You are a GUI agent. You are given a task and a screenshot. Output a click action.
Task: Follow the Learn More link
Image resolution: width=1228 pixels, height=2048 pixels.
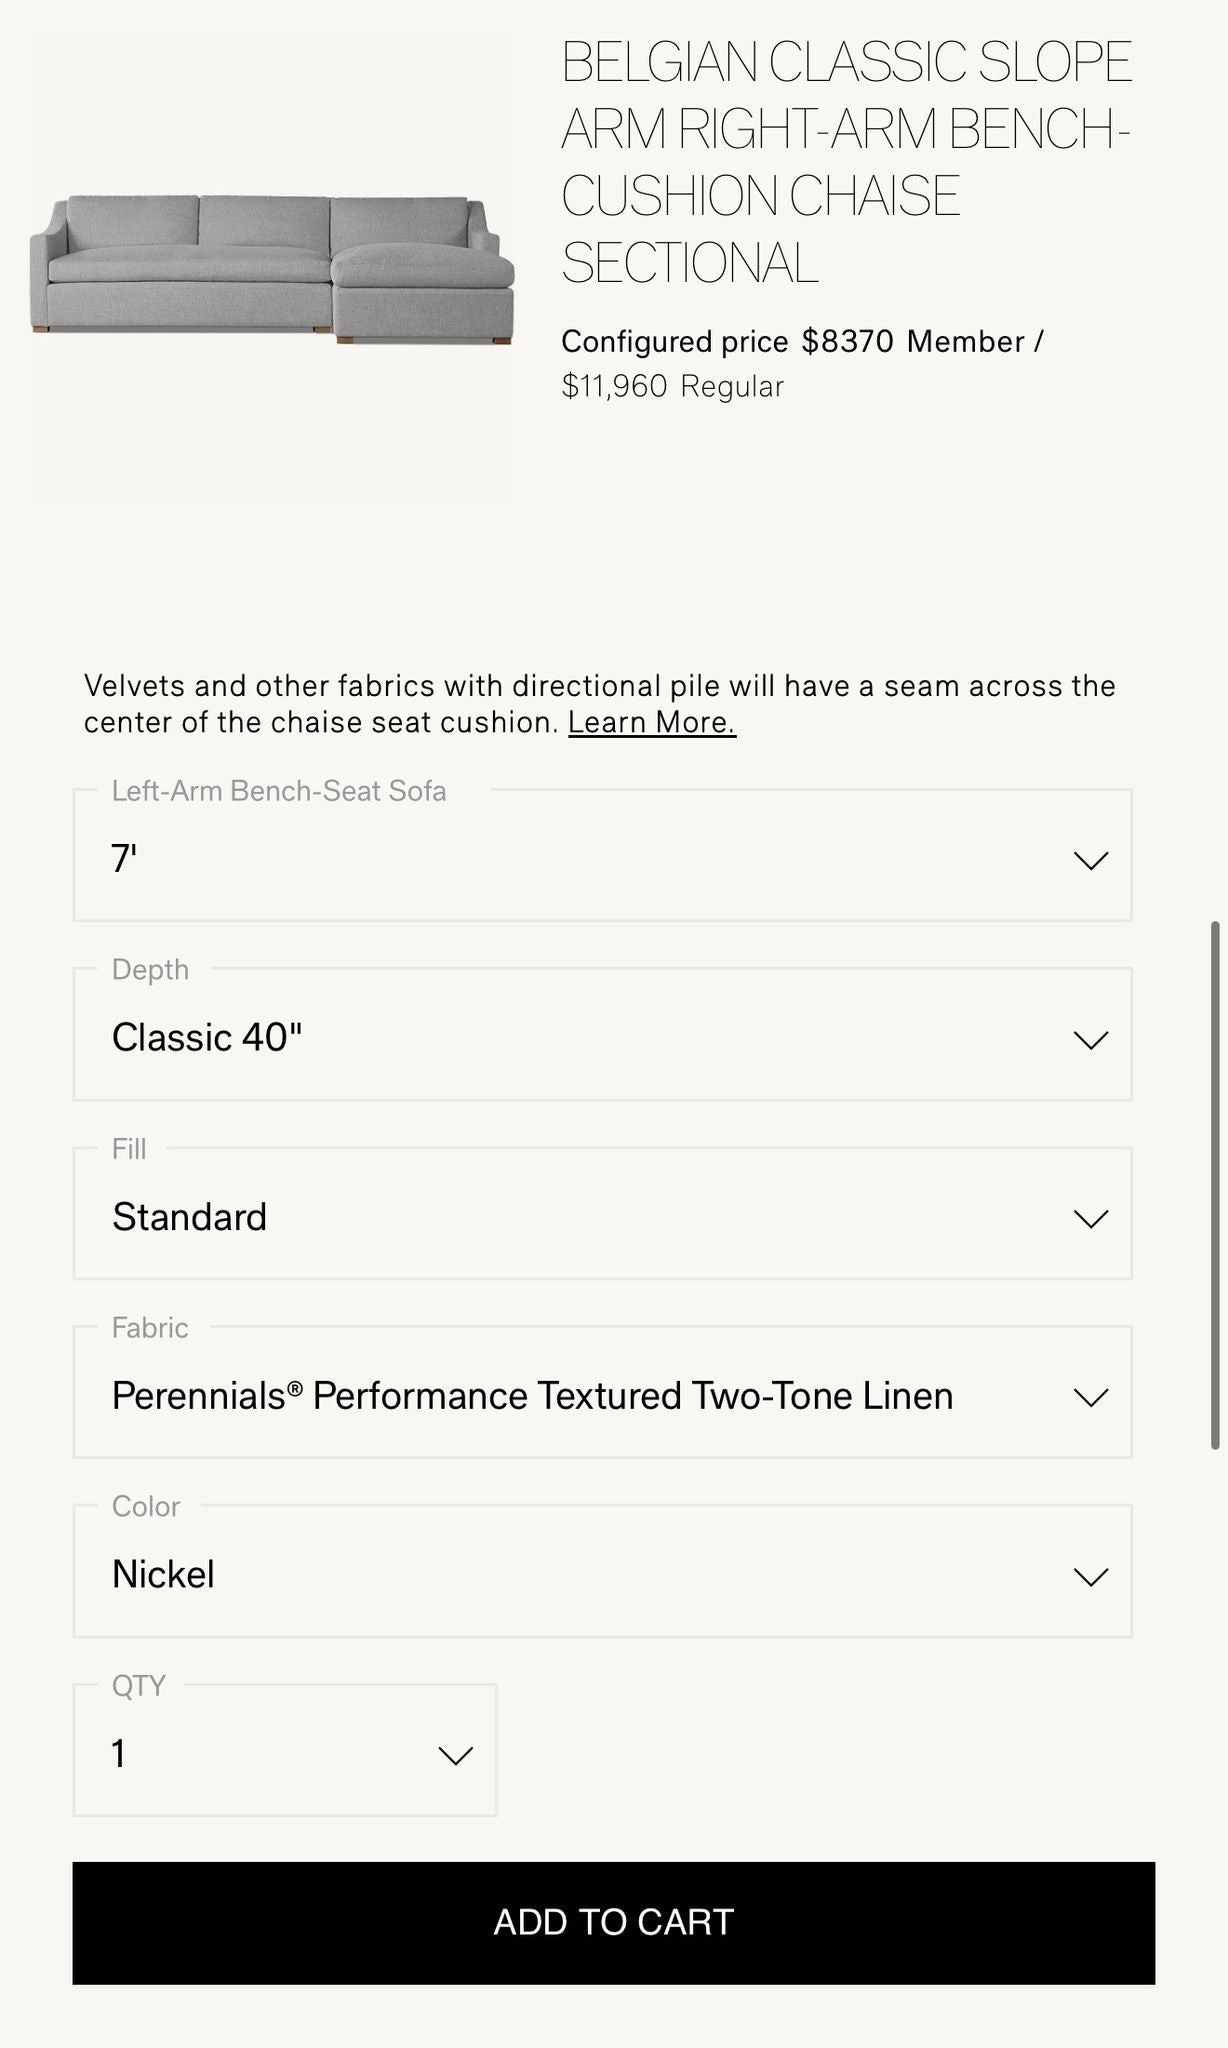(x=652, y=722)
